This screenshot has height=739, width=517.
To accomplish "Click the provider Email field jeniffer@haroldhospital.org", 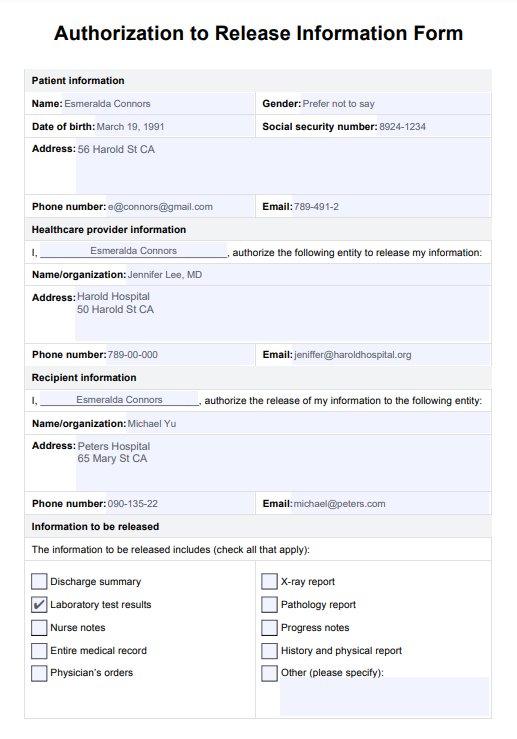I will click(392, 355).
